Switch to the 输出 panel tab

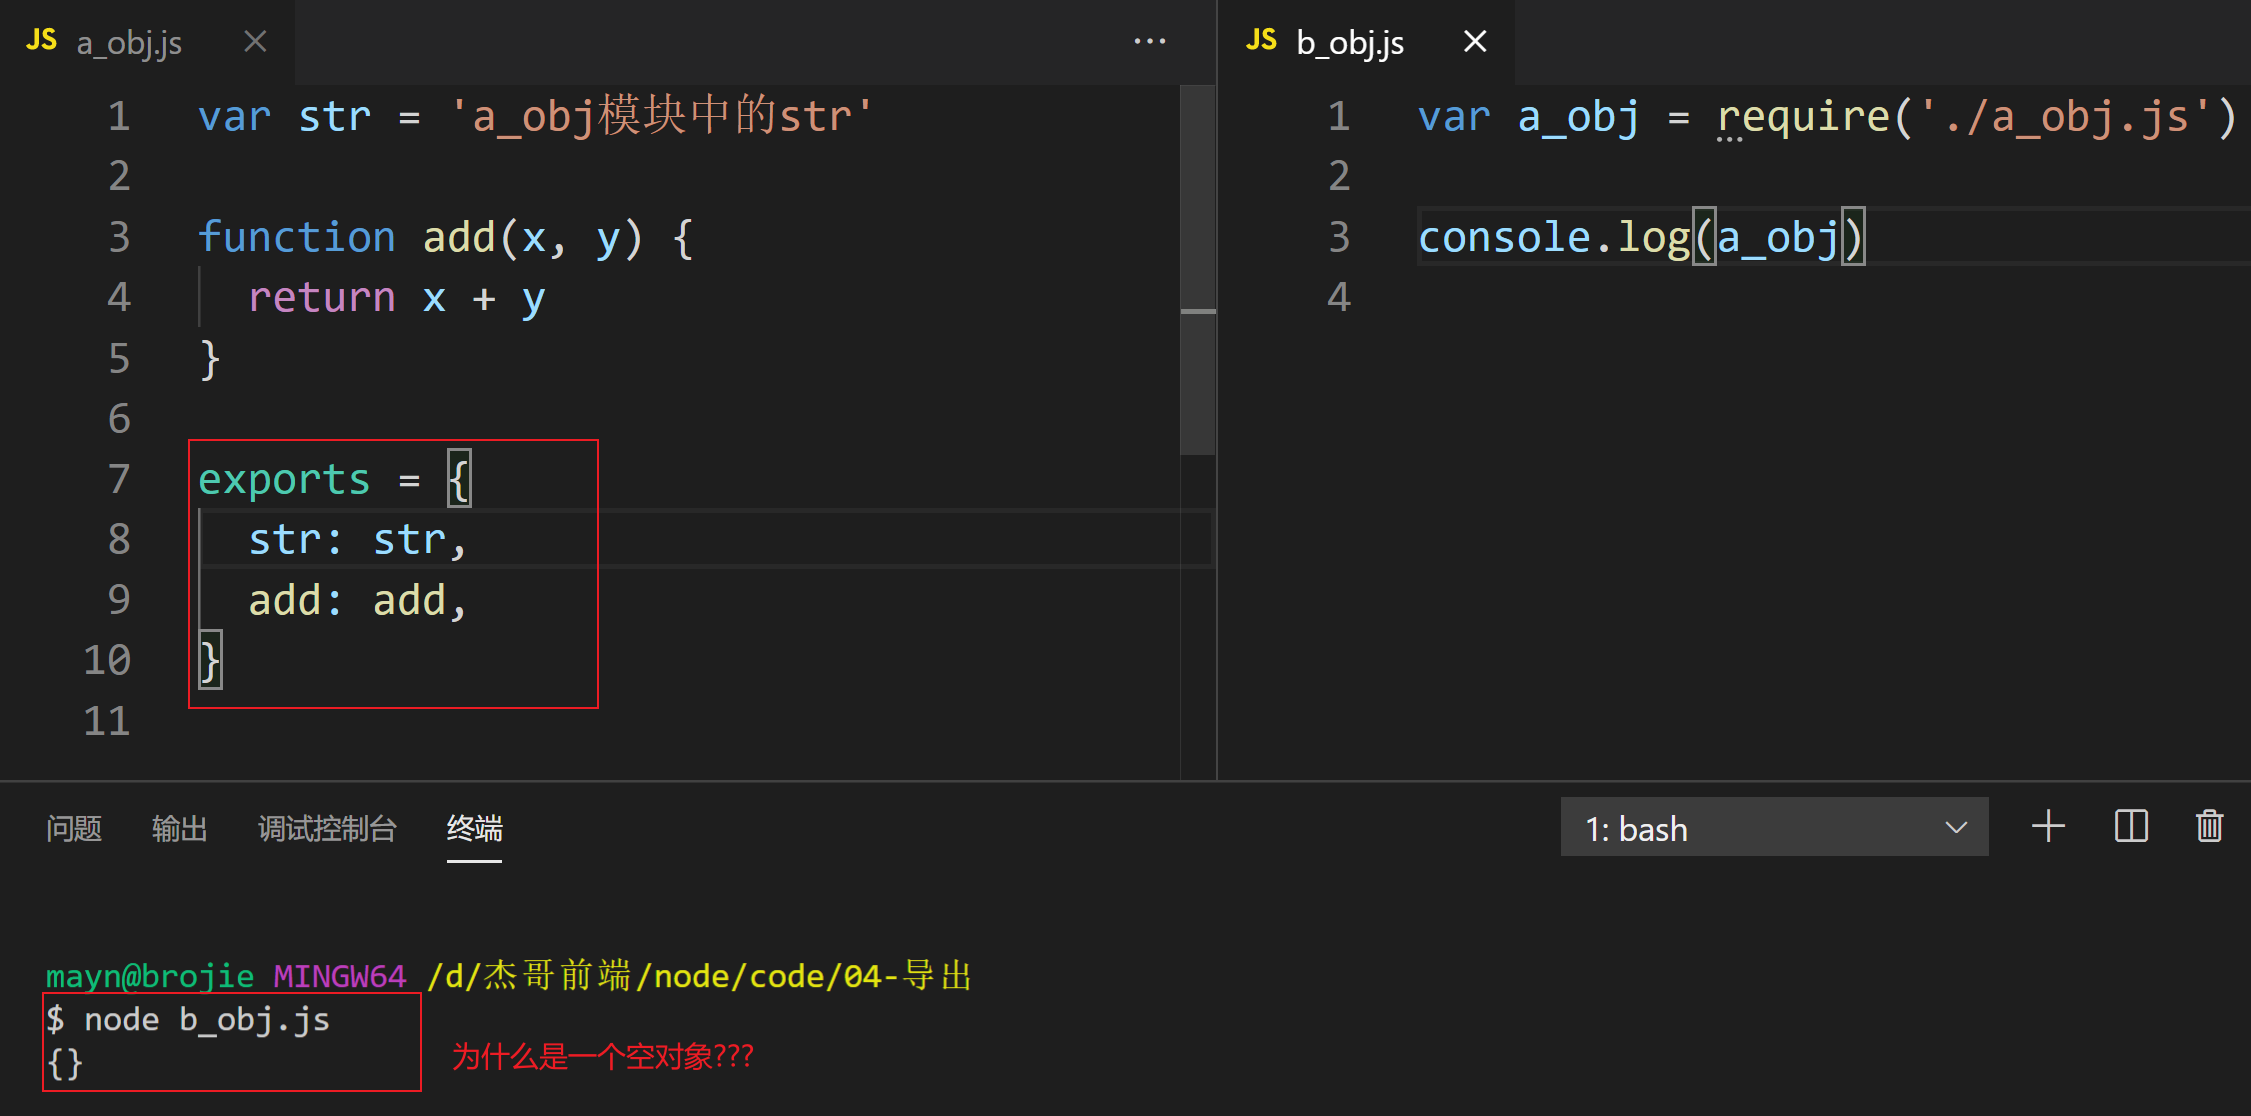[x=180, y=829]
